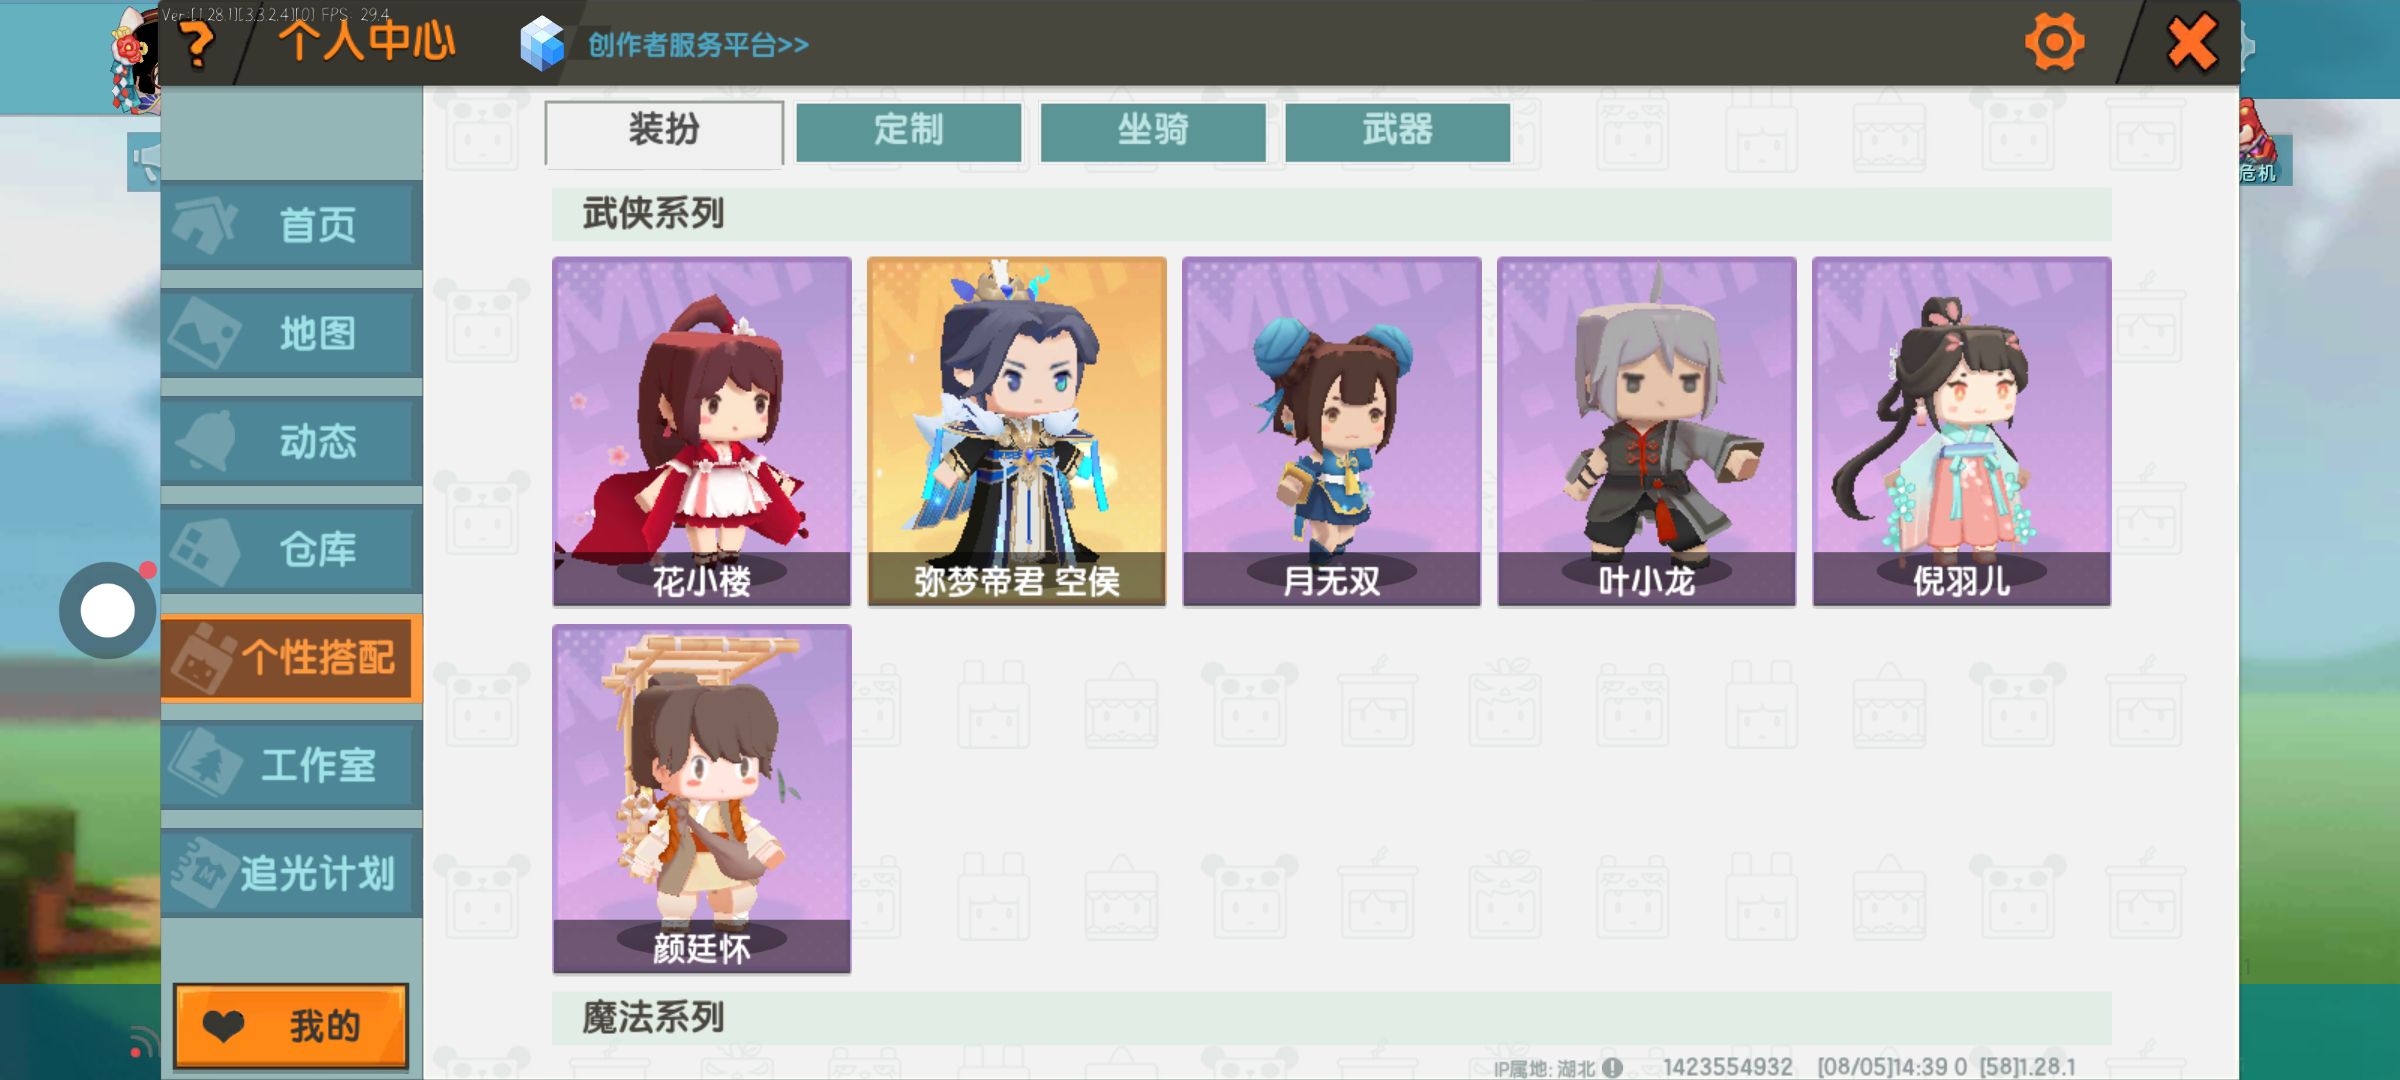The image size is (2400, 1080).
Task: Select the 弥梦帝君 空侯 skin card
Action: [x=1017, y=431]
